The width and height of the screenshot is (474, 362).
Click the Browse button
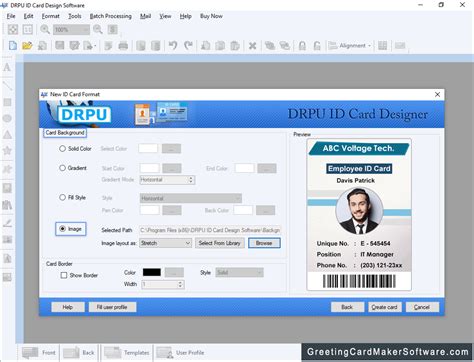264,243
